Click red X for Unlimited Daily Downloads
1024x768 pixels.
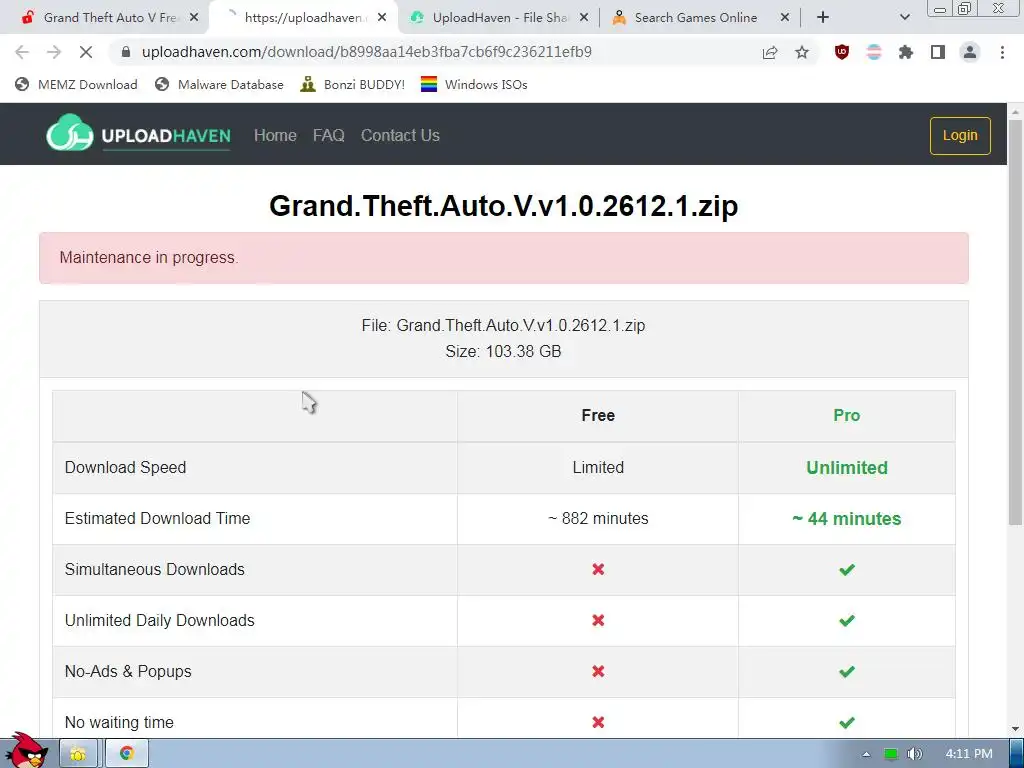[598, 620]
